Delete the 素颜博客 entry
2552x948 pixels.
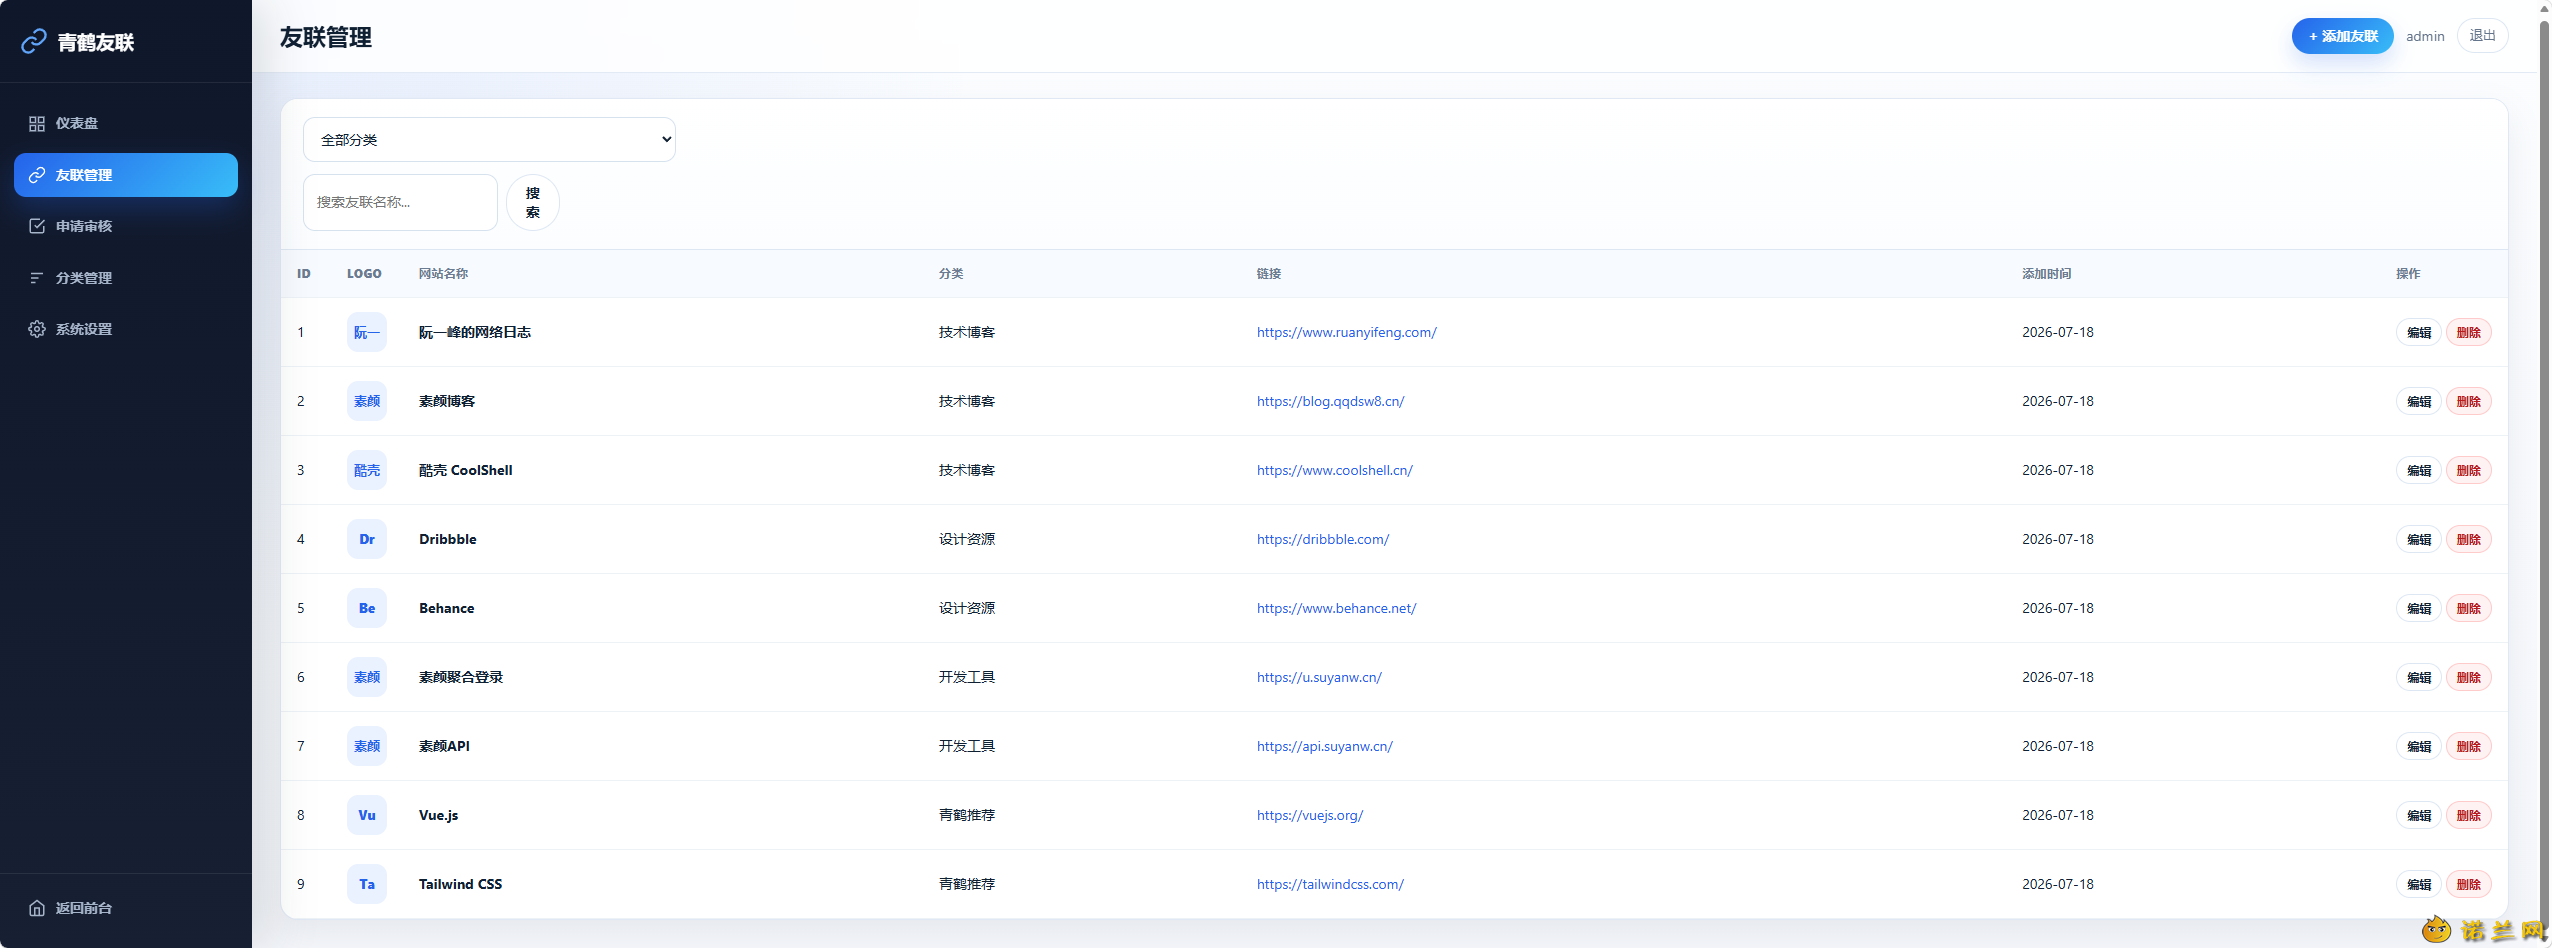(x=2468, y=402)
